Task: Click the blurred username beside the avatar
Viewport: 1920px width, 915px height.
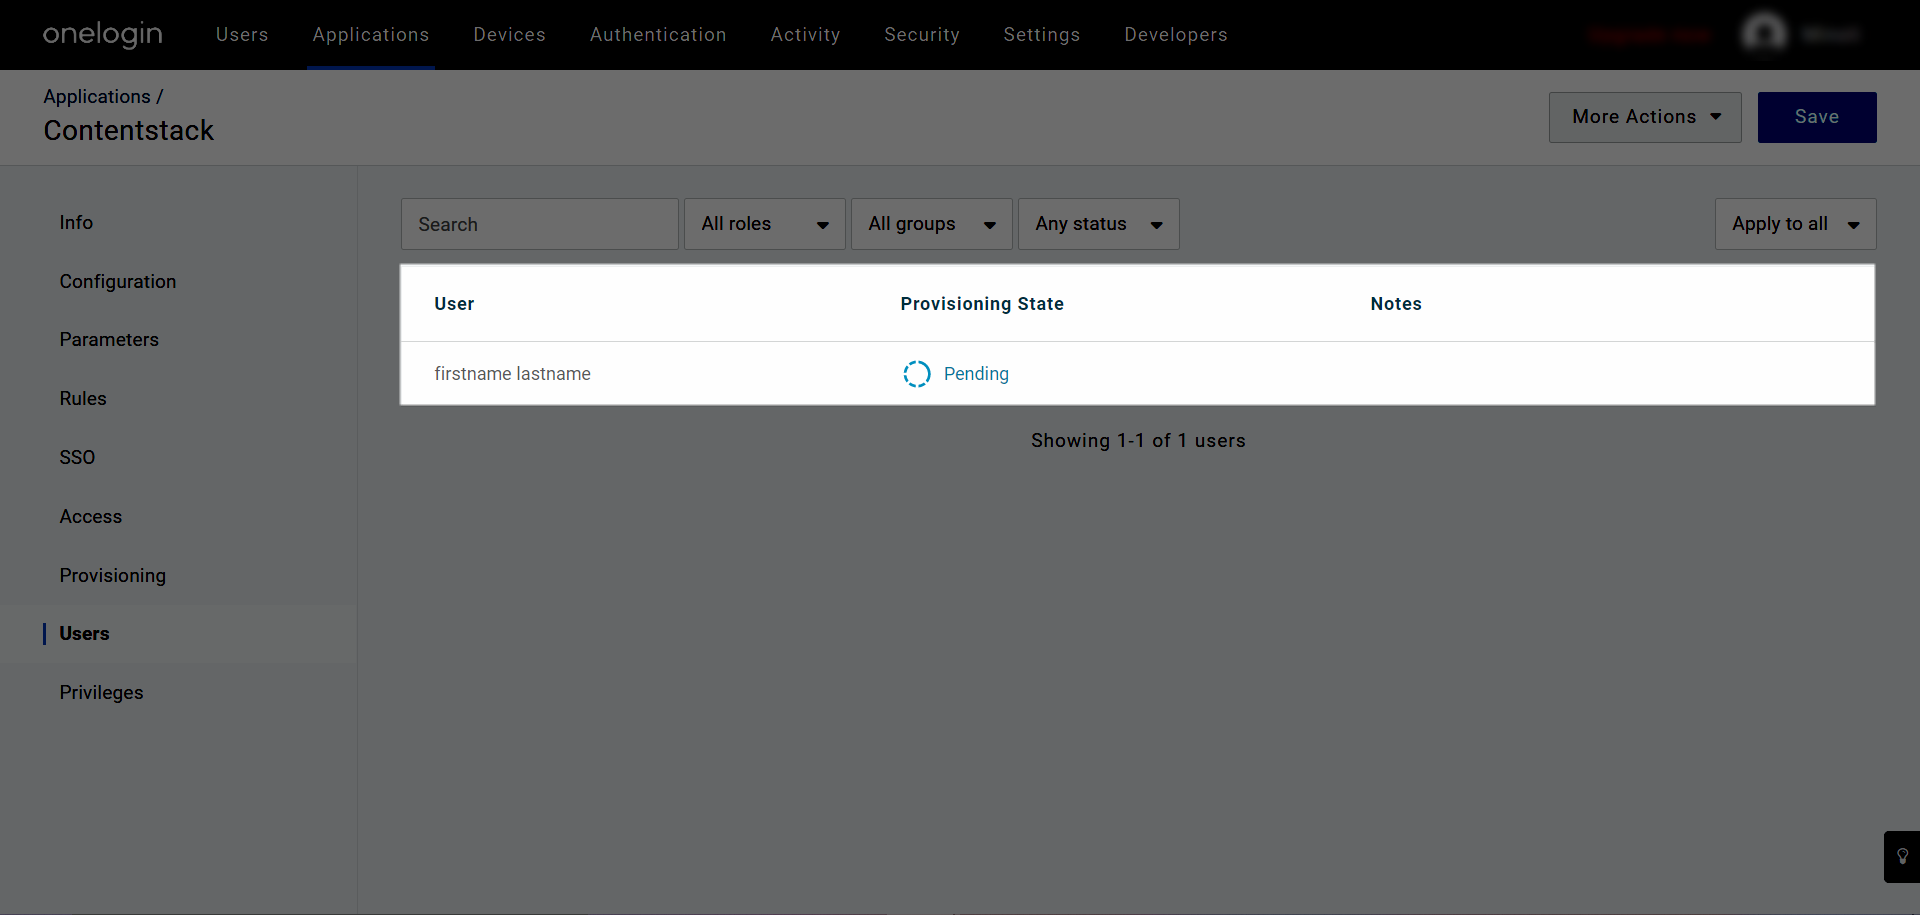Action: [x=1830, y=35]
